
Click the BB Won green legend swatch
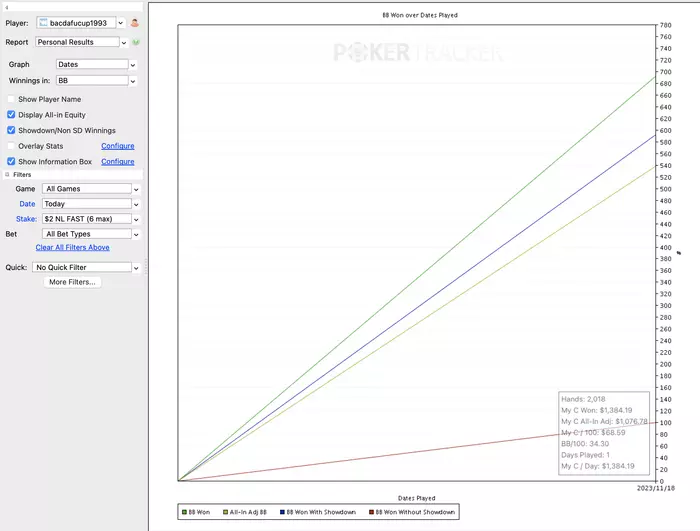click(184, 512)
